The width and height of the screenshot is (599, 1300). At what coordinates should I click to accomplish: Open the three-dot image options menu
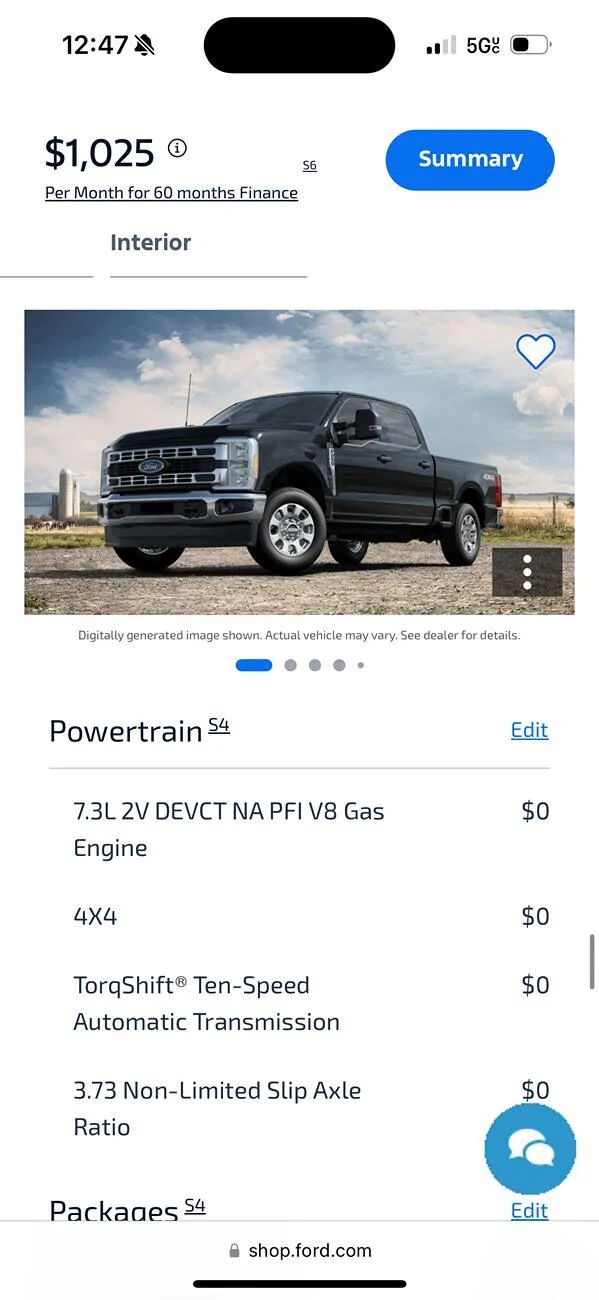[x=527, y=571]
